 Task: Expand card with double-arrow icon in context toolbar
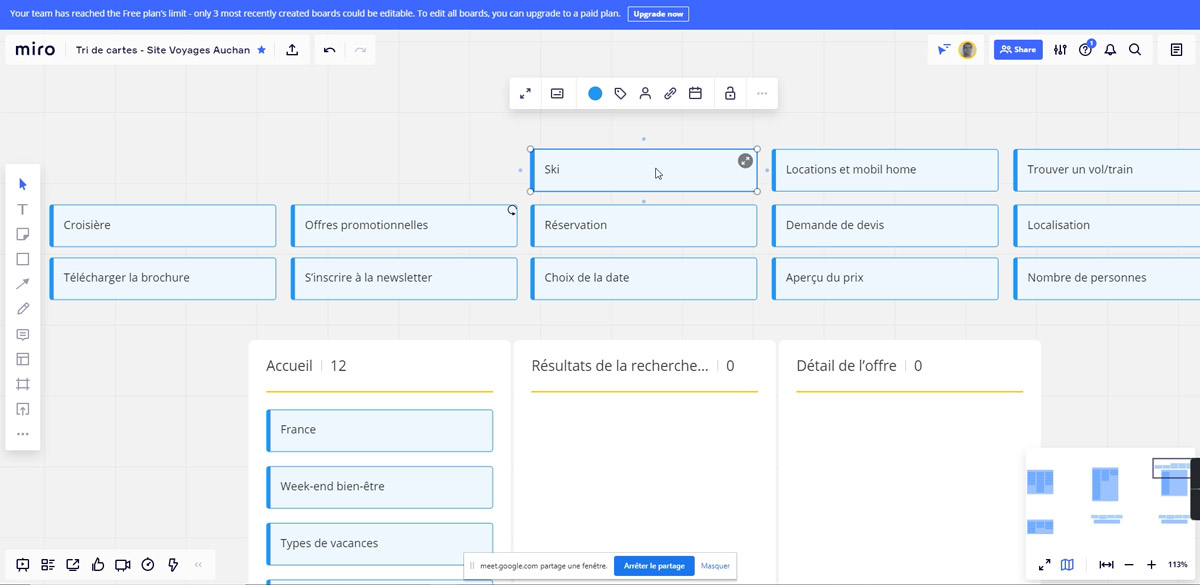point(525,93)
